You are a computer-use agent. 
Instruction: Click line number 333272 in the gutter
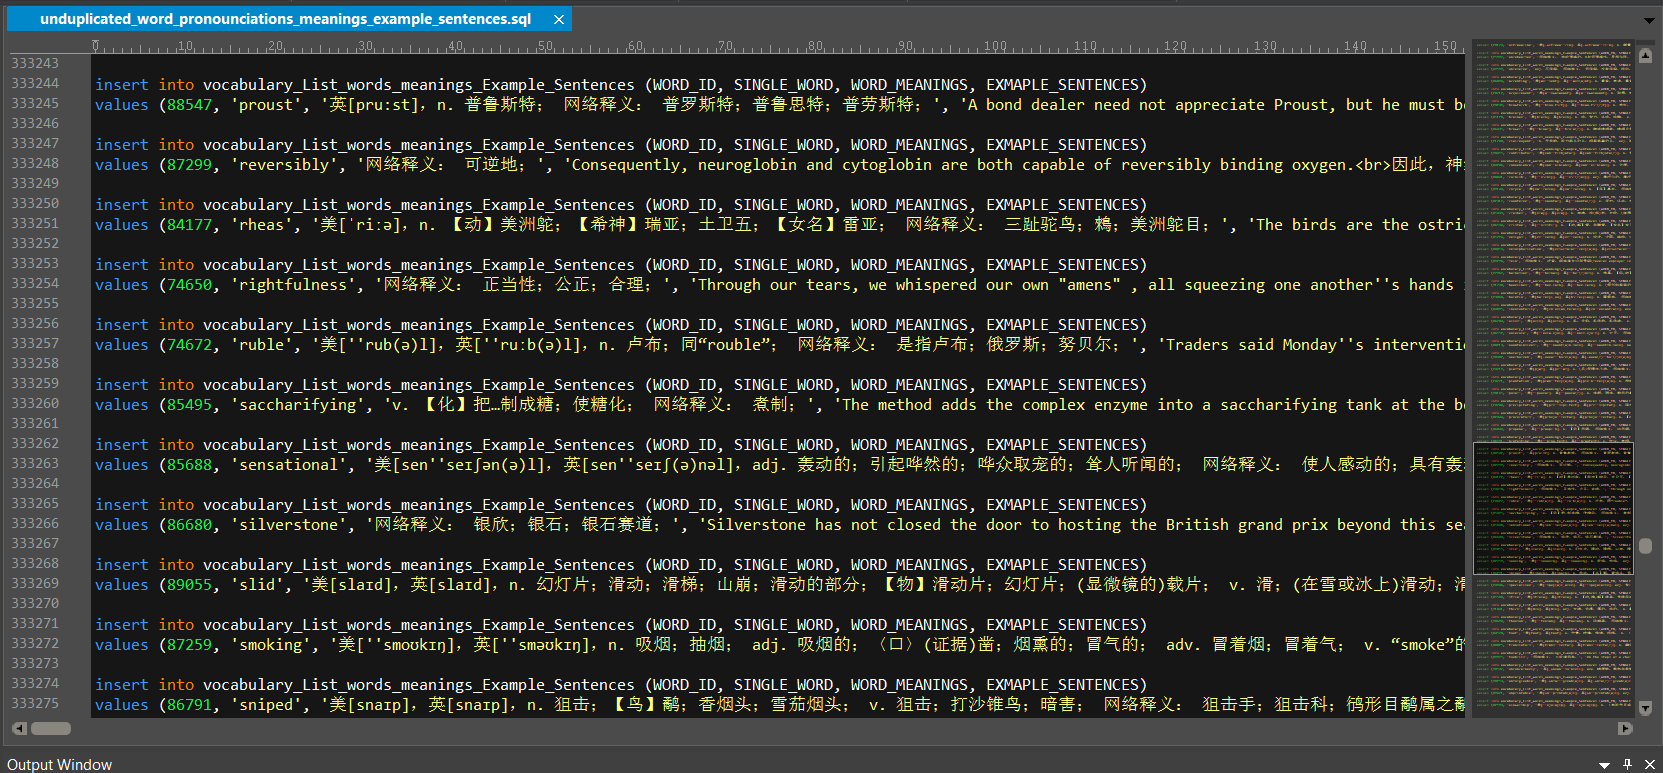coord(35,644)
